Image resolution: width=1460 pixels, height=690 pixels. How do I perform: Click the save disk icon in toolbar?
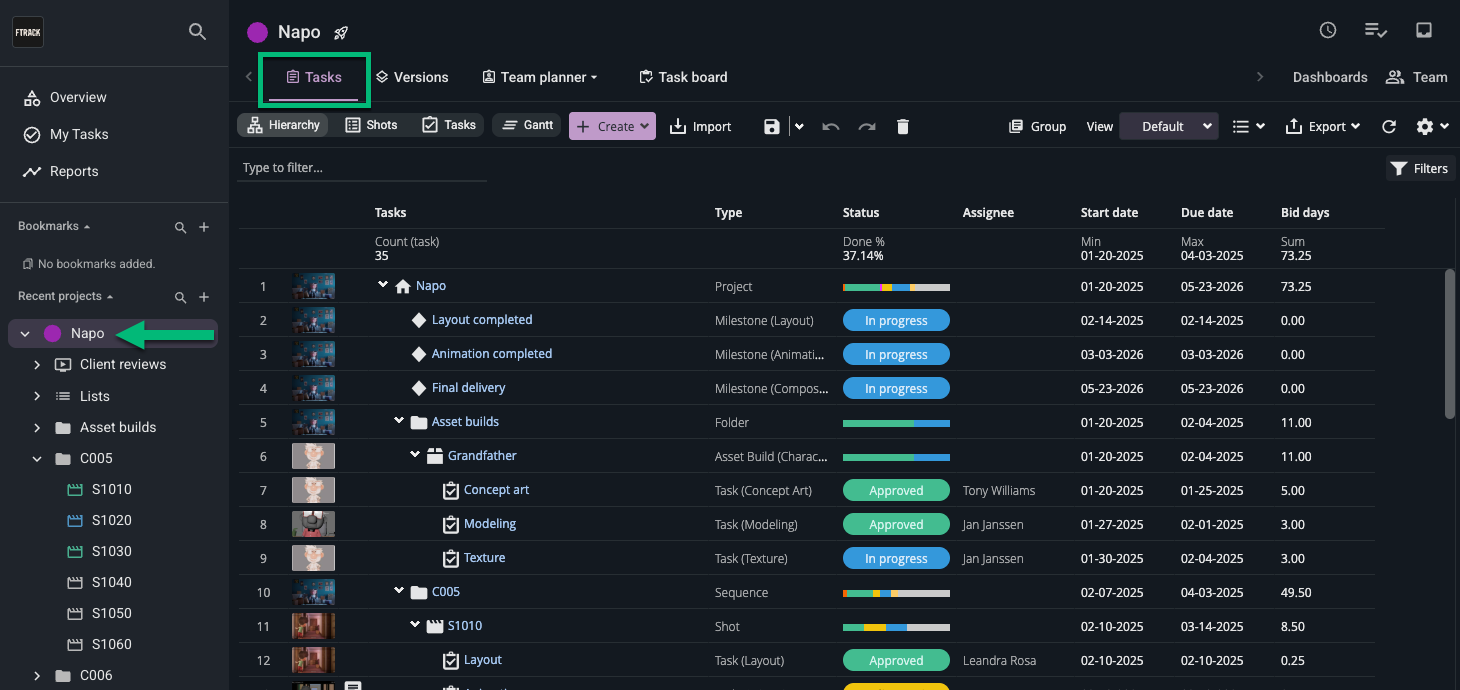[x=771, y=127]
